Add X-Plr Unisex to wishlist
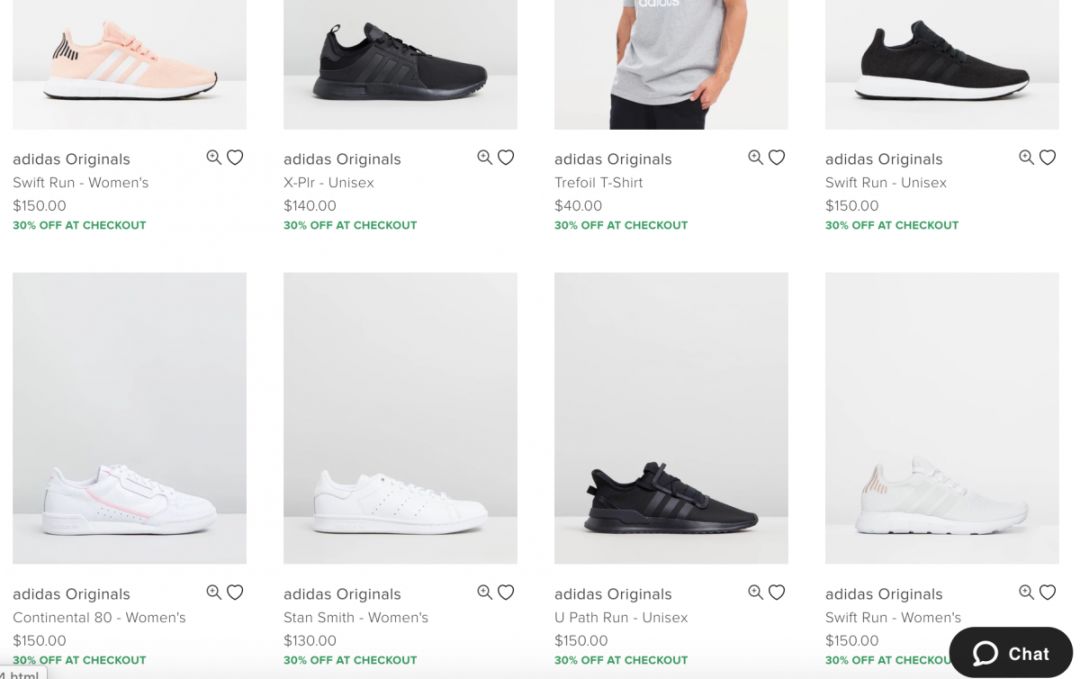 506,157
